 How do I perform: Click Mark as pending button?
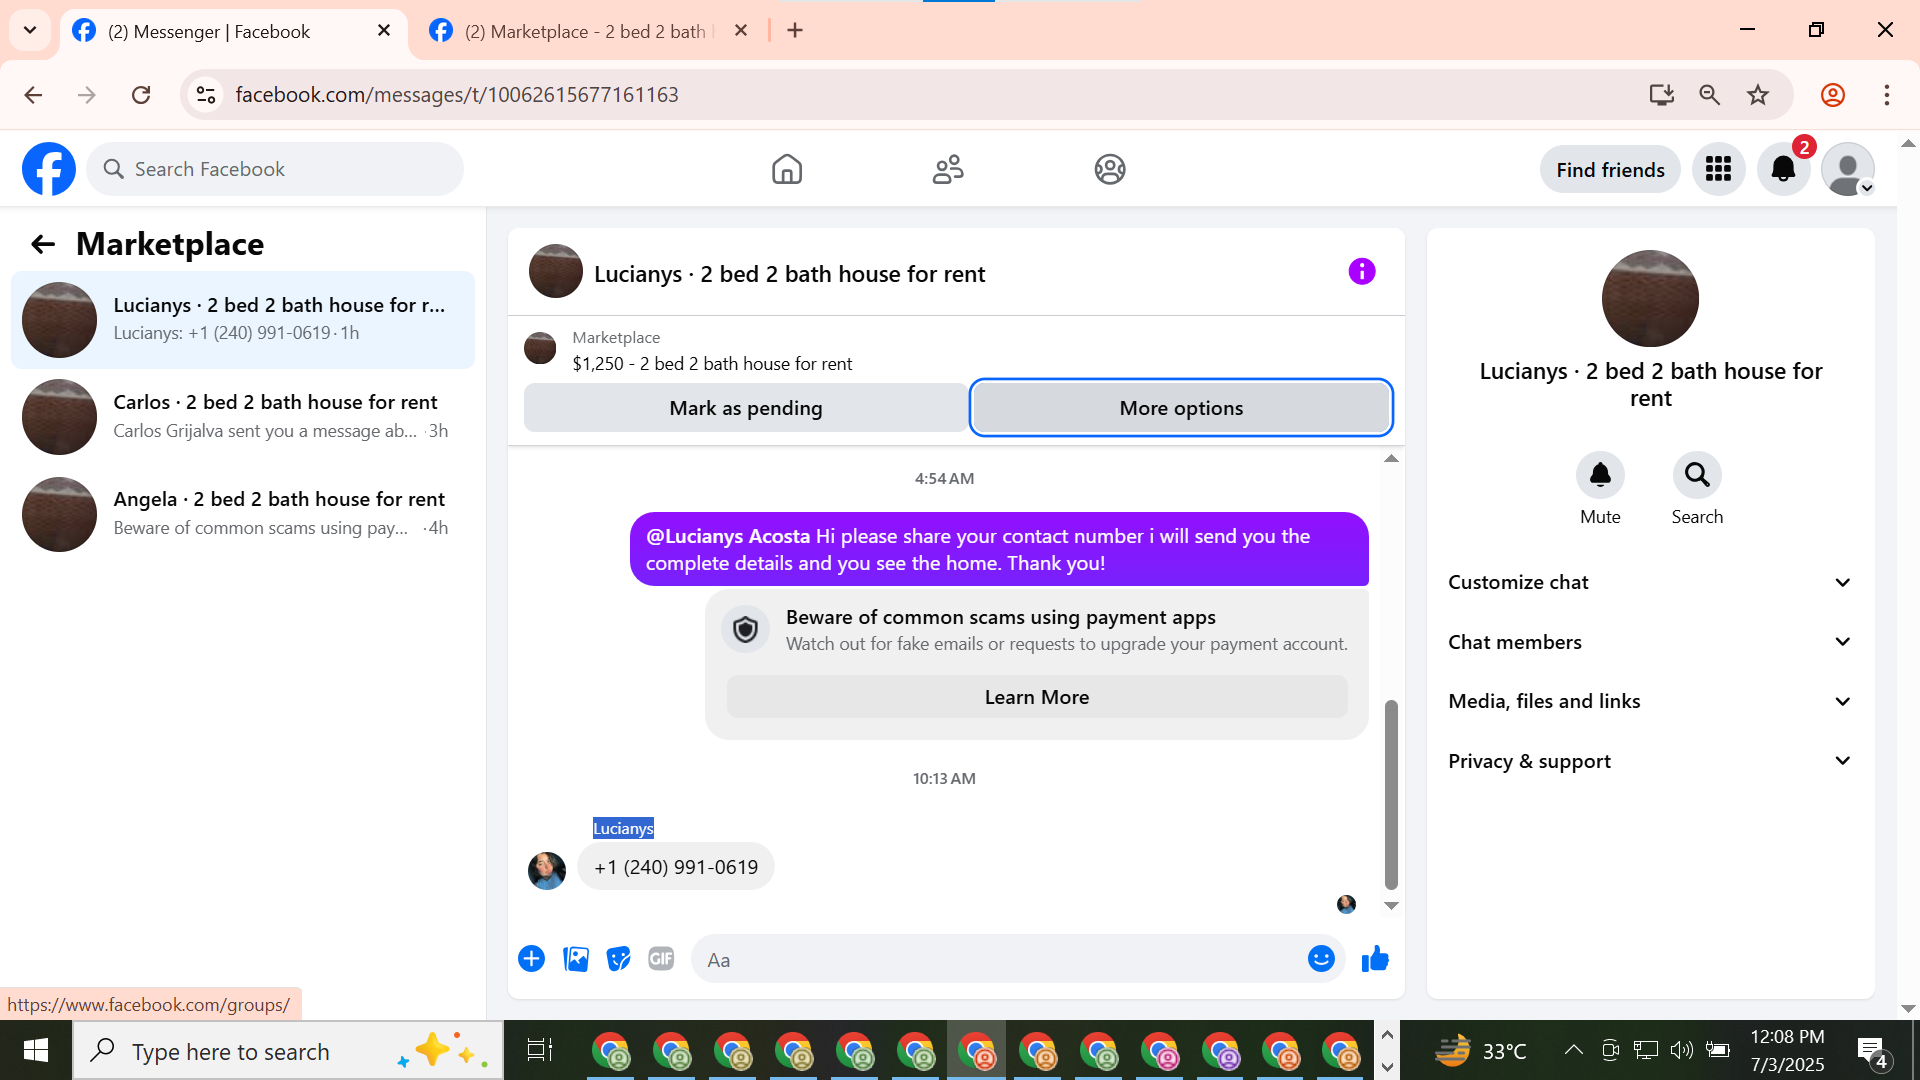point(745,408)
